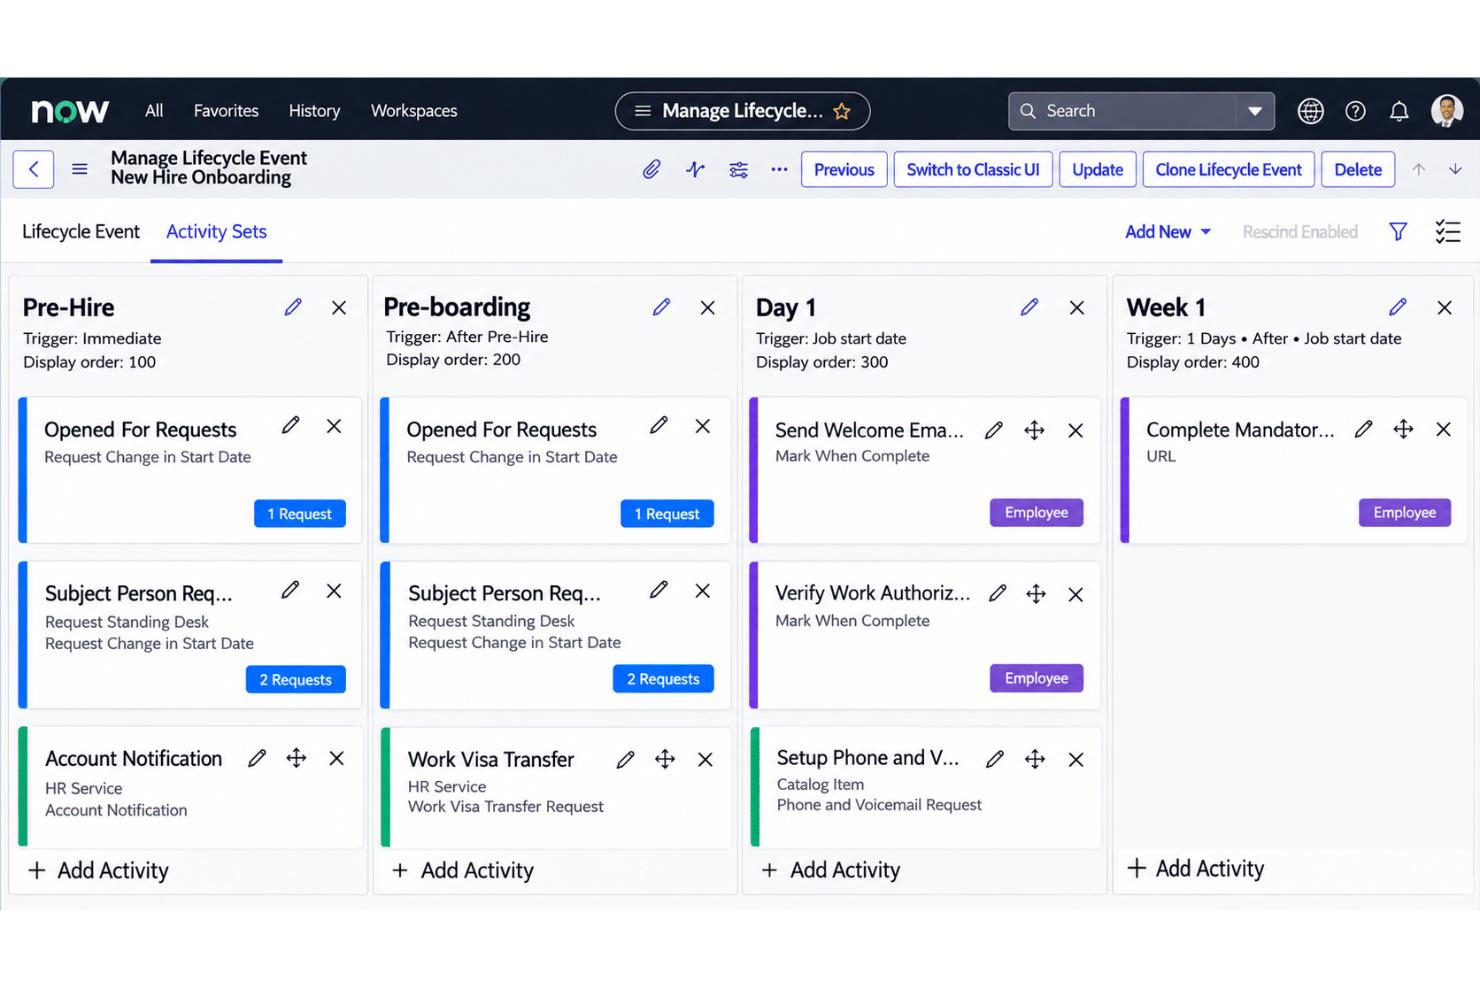Open the History menu
This screenshot has height=987, width=1480.
pyautogui.click(x=314, y=111)
